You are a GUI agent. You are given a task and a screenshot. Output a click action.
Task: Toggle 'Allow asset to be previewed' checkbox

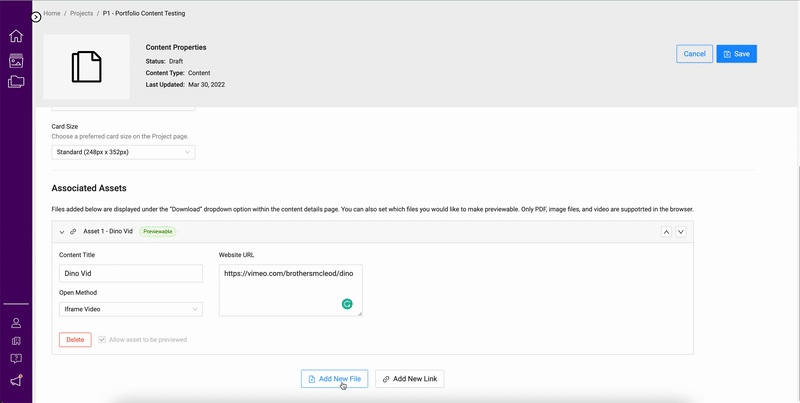pos(103,340)
